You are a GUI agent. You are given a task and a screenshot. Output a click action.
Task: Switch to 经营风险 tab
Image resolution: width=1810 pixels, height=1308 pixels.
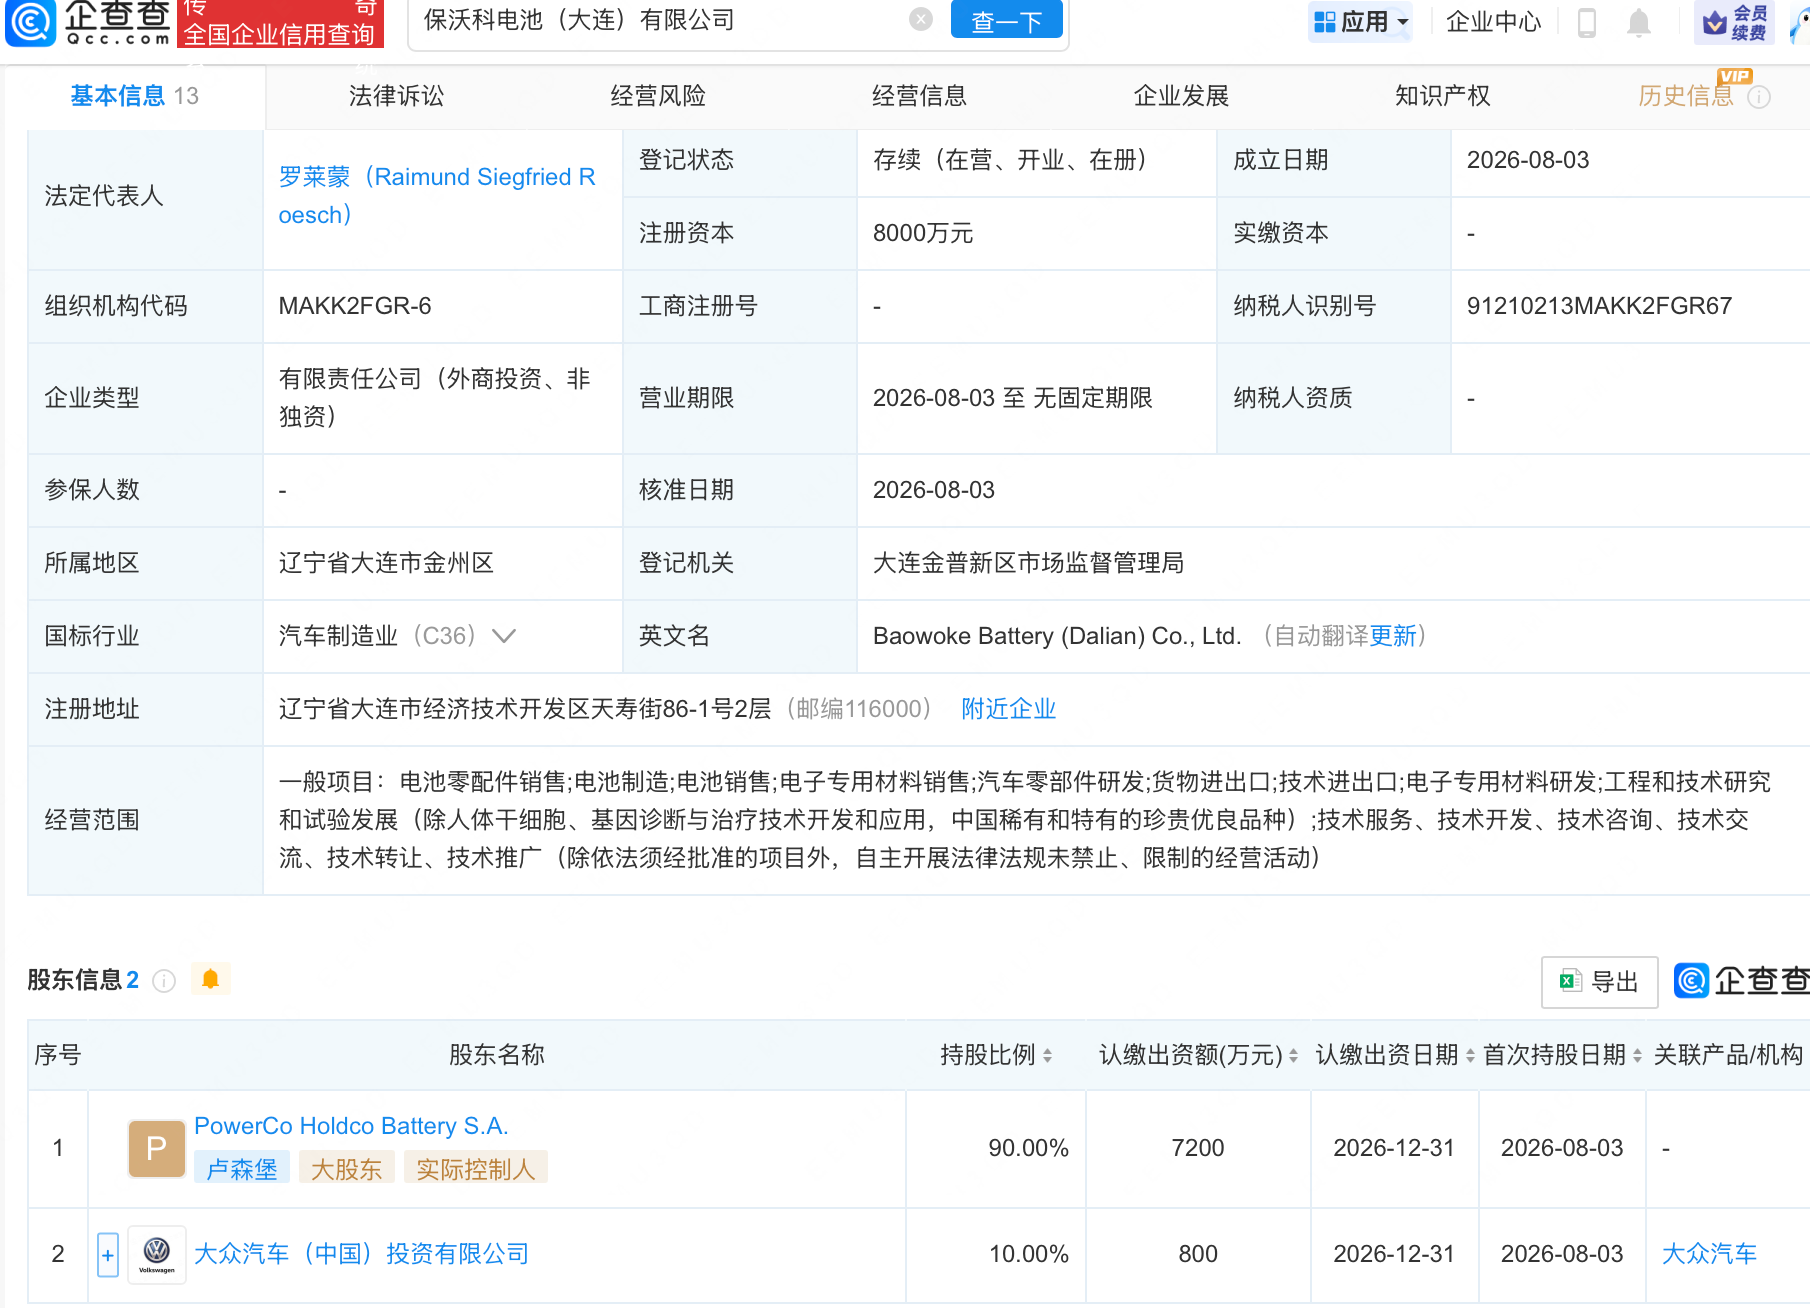(658, 96)
